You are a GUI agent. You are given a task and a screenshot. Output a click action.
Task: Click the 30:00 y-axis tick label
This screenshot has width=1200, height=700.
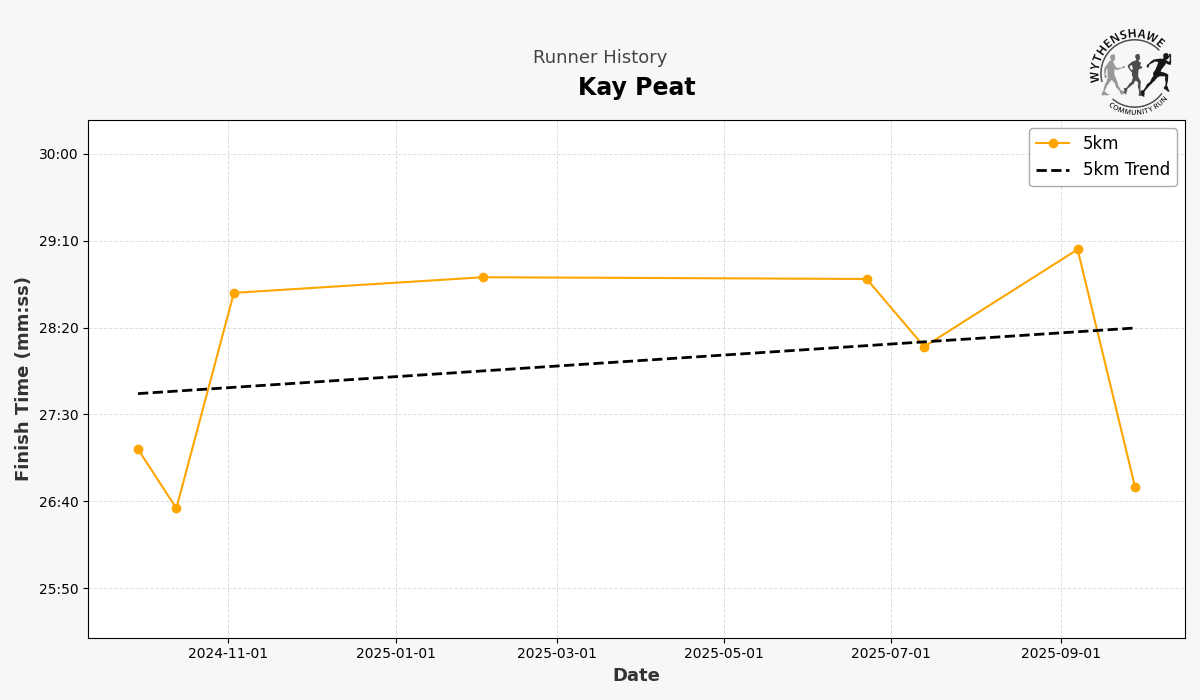[58, 154]
